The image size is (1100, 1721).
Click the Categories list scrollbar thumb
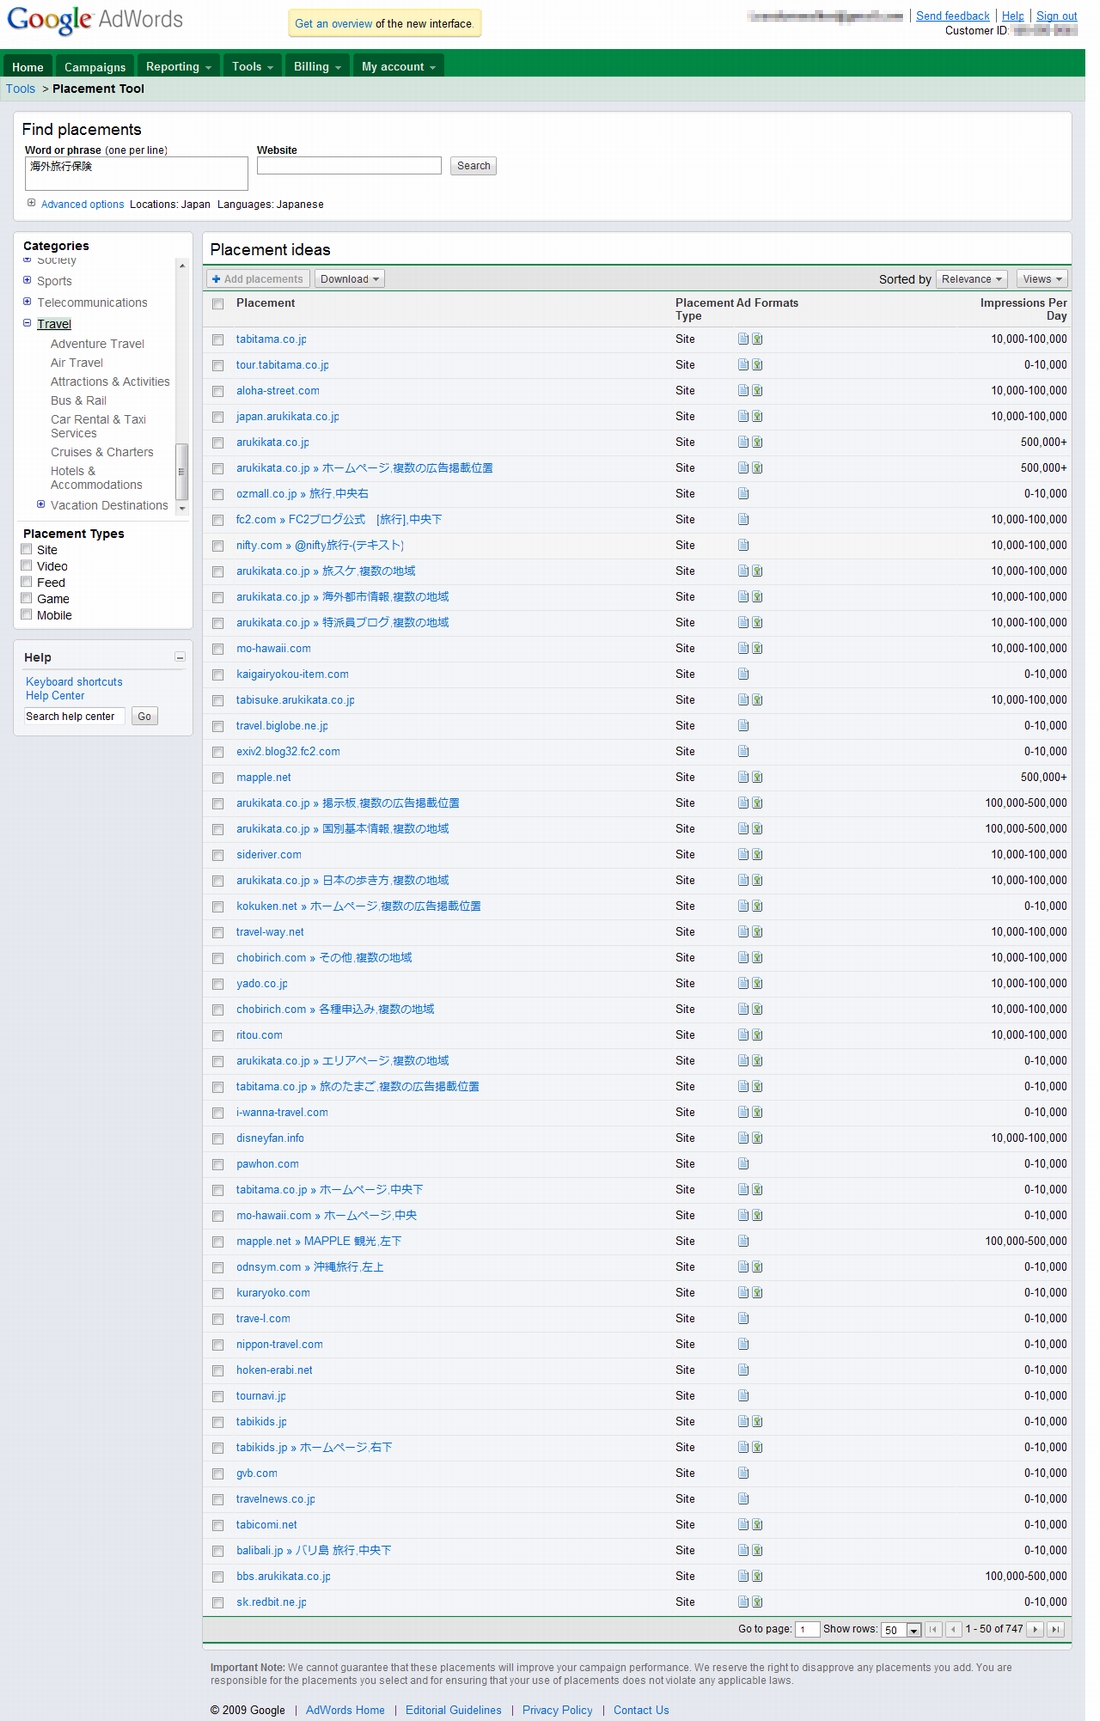[x=181, y=471]
